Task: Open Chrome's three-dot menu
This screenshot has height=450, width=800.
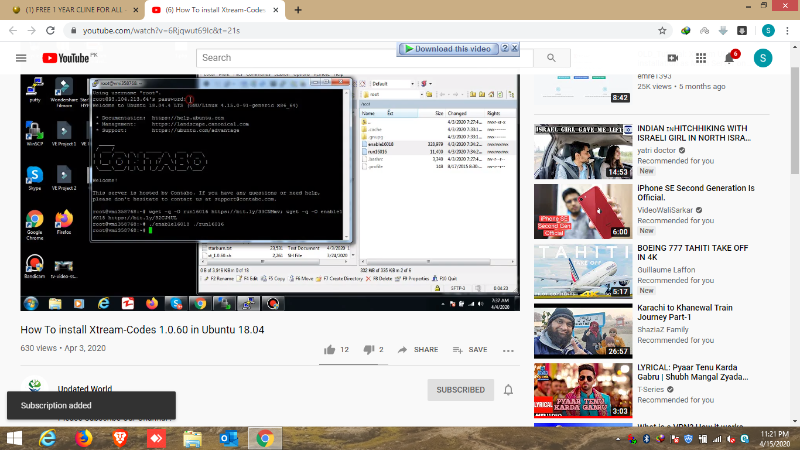Action: [x=787, y=31]
